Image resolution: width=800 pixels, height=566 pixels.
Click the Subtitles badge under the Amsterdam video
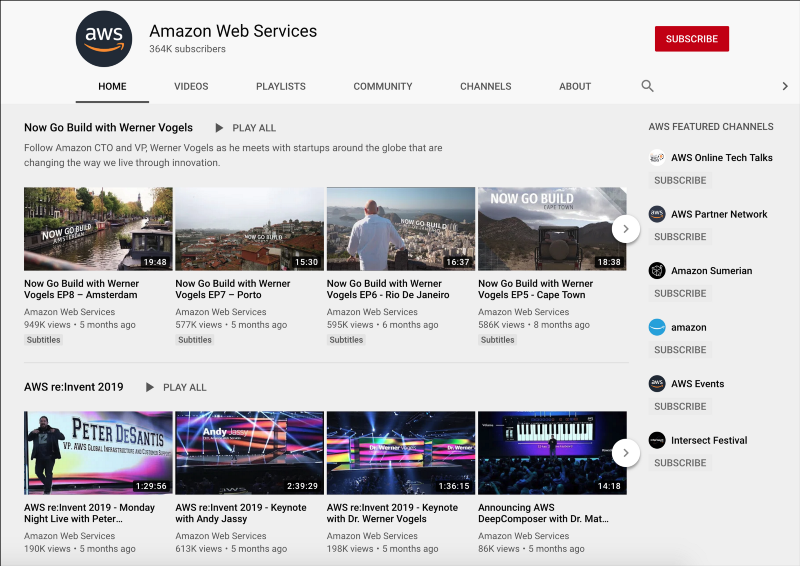tap(43, 340)
